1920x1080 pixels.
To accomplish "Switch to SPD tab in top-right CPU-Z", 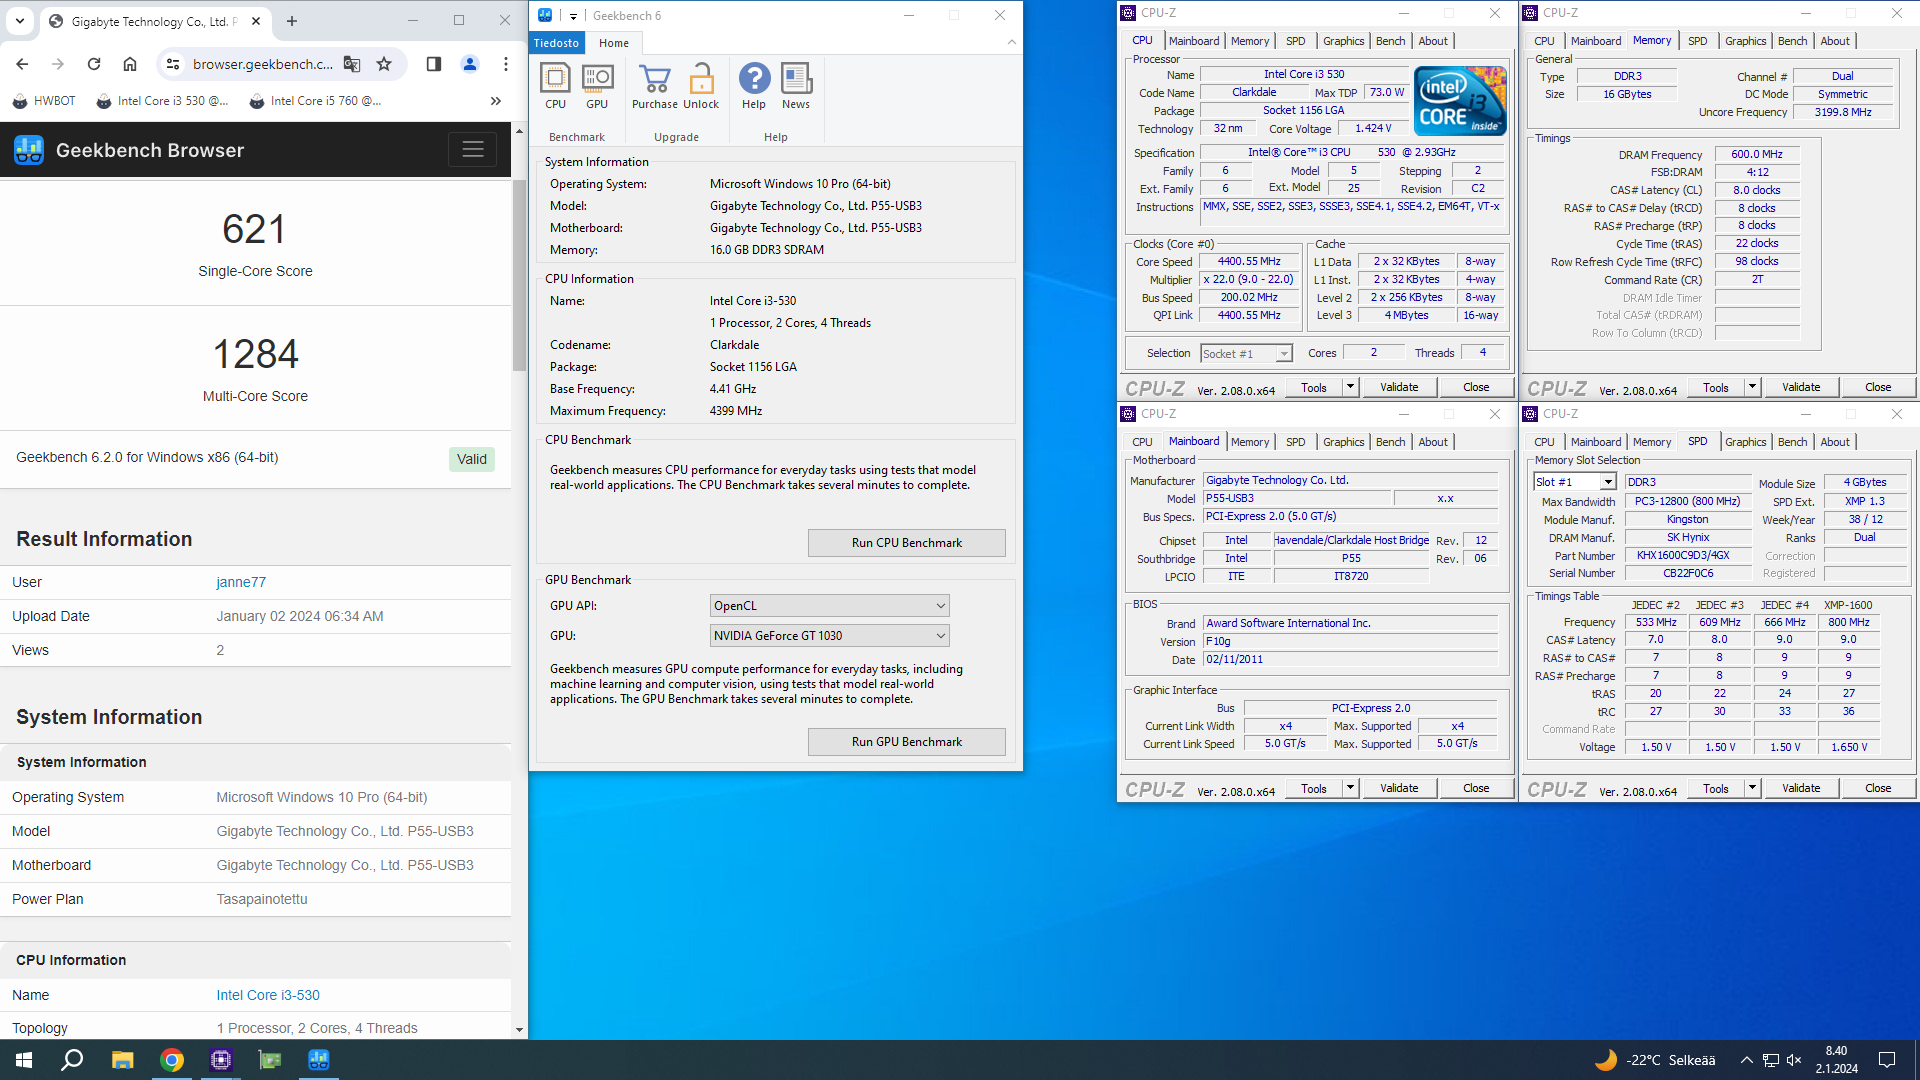I will (1697, 41).
